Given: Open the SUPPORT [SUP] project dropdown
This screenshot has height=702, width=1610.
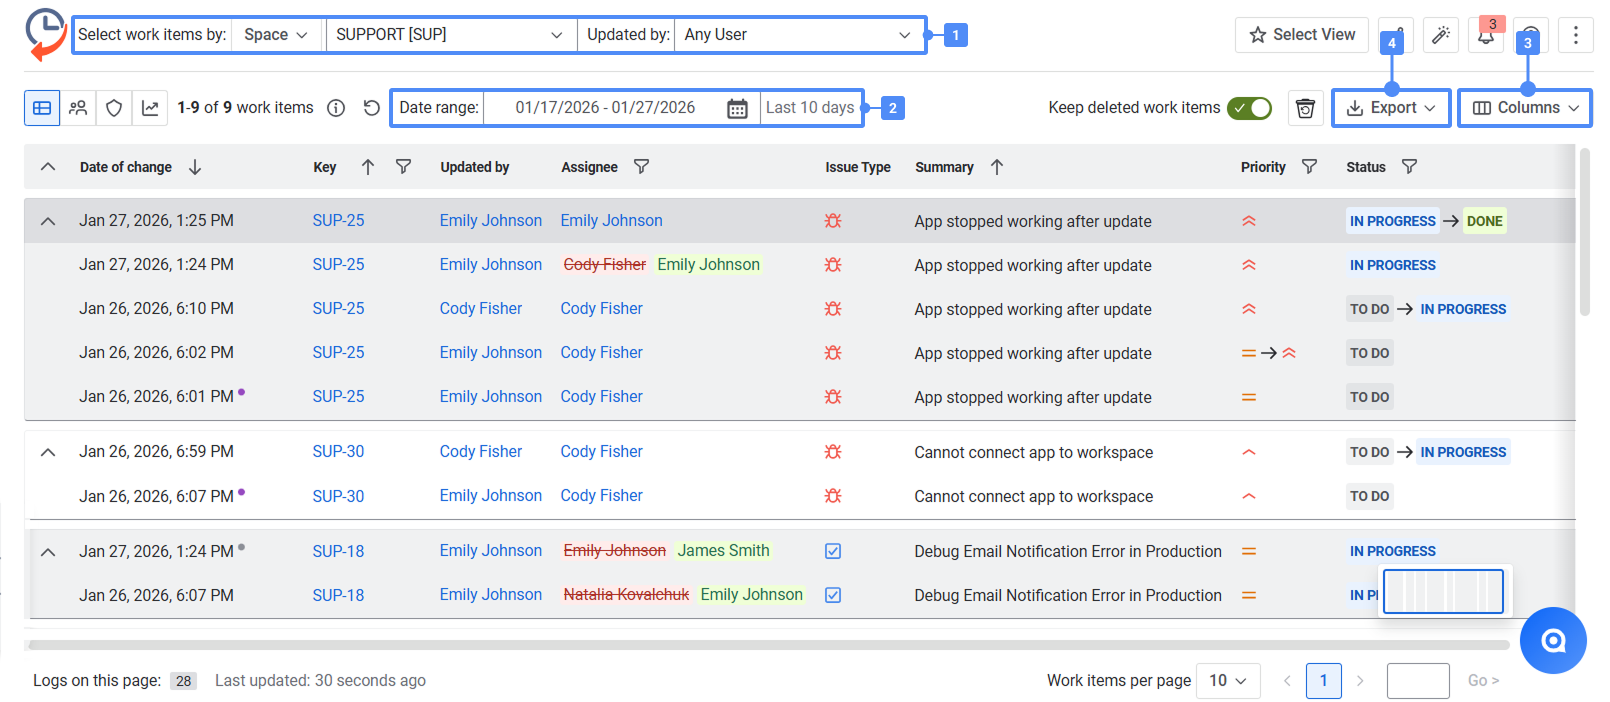Looking at the screenshot, I should pos(450,35).
